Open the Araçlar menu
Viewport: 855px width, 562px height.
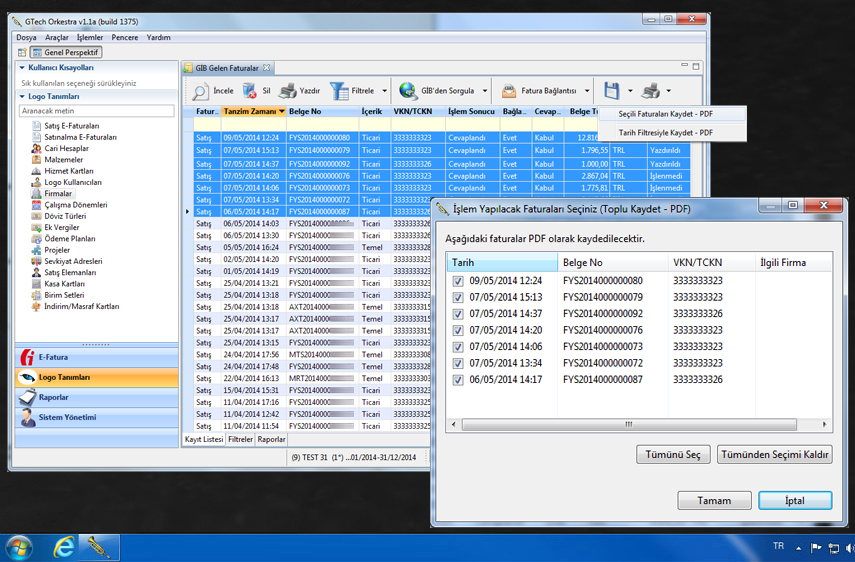coord(57,38)
